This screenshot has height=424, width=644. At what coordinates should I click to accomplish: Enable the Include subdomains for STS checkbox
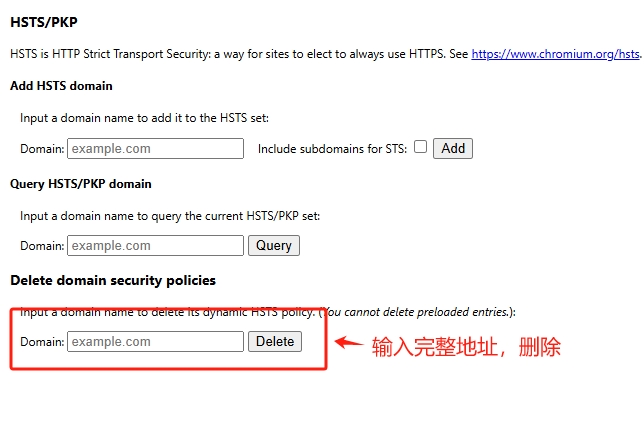421,147
